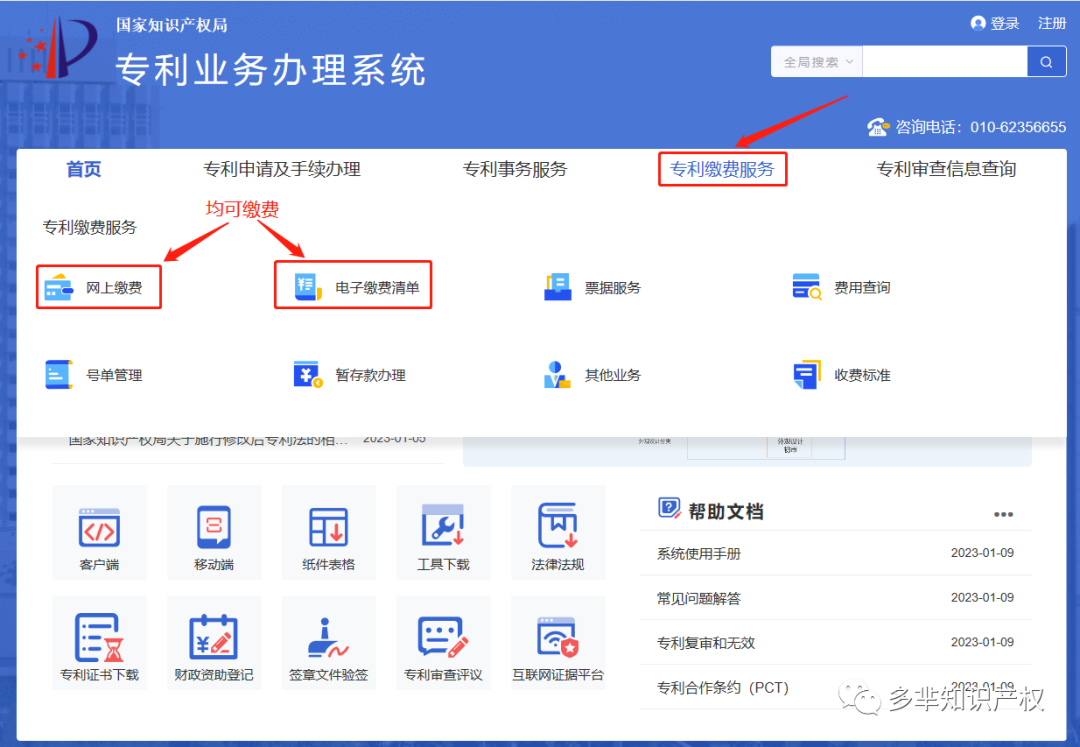The height and width of the screenshot is (747, 1080).
Task: Go to the 首页 home tab
Action: click(x=83, y=169)
